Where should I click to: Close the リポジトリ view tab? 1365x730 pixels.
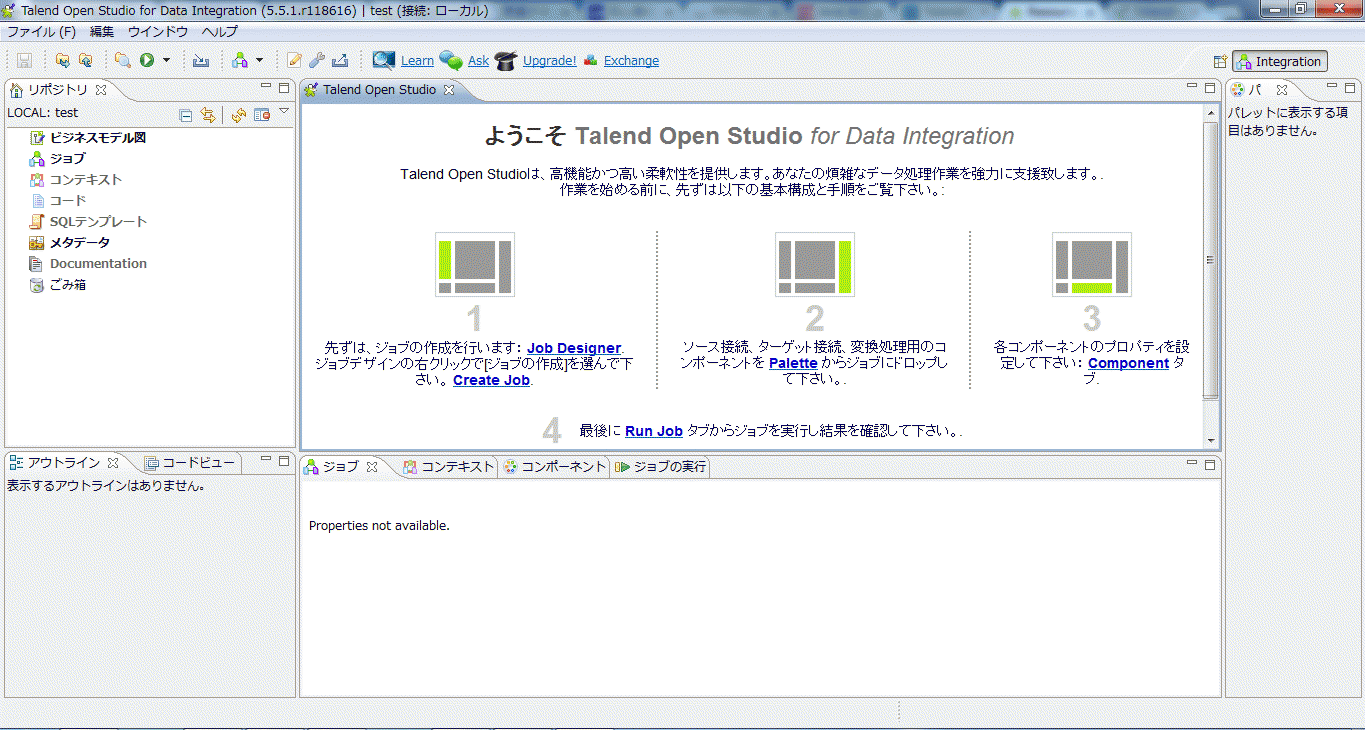click(x=101, y=90)
